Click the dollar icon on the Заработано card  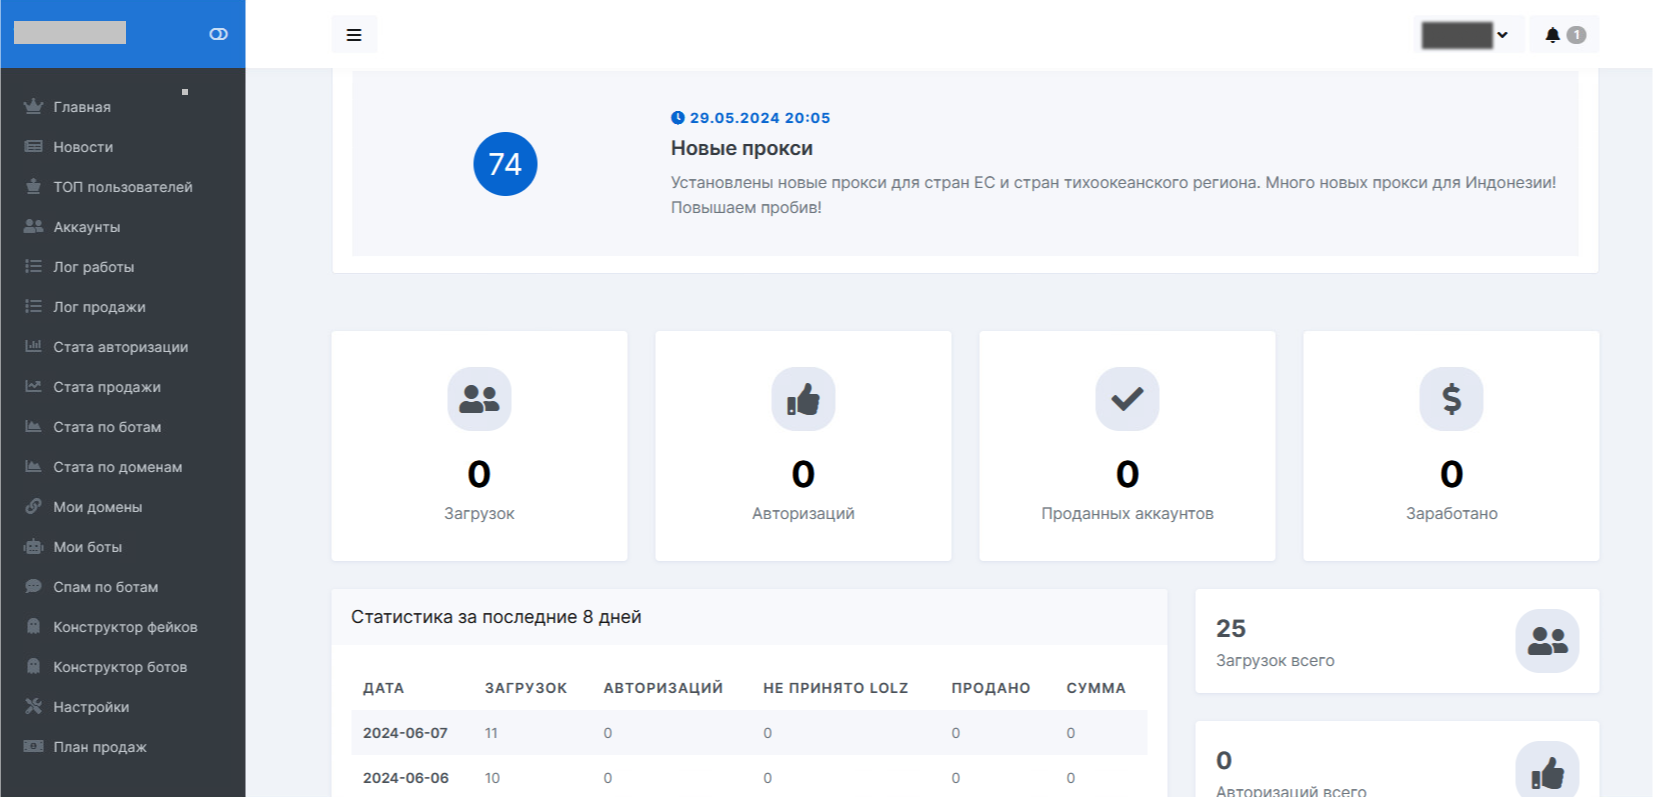point(1451,399)
